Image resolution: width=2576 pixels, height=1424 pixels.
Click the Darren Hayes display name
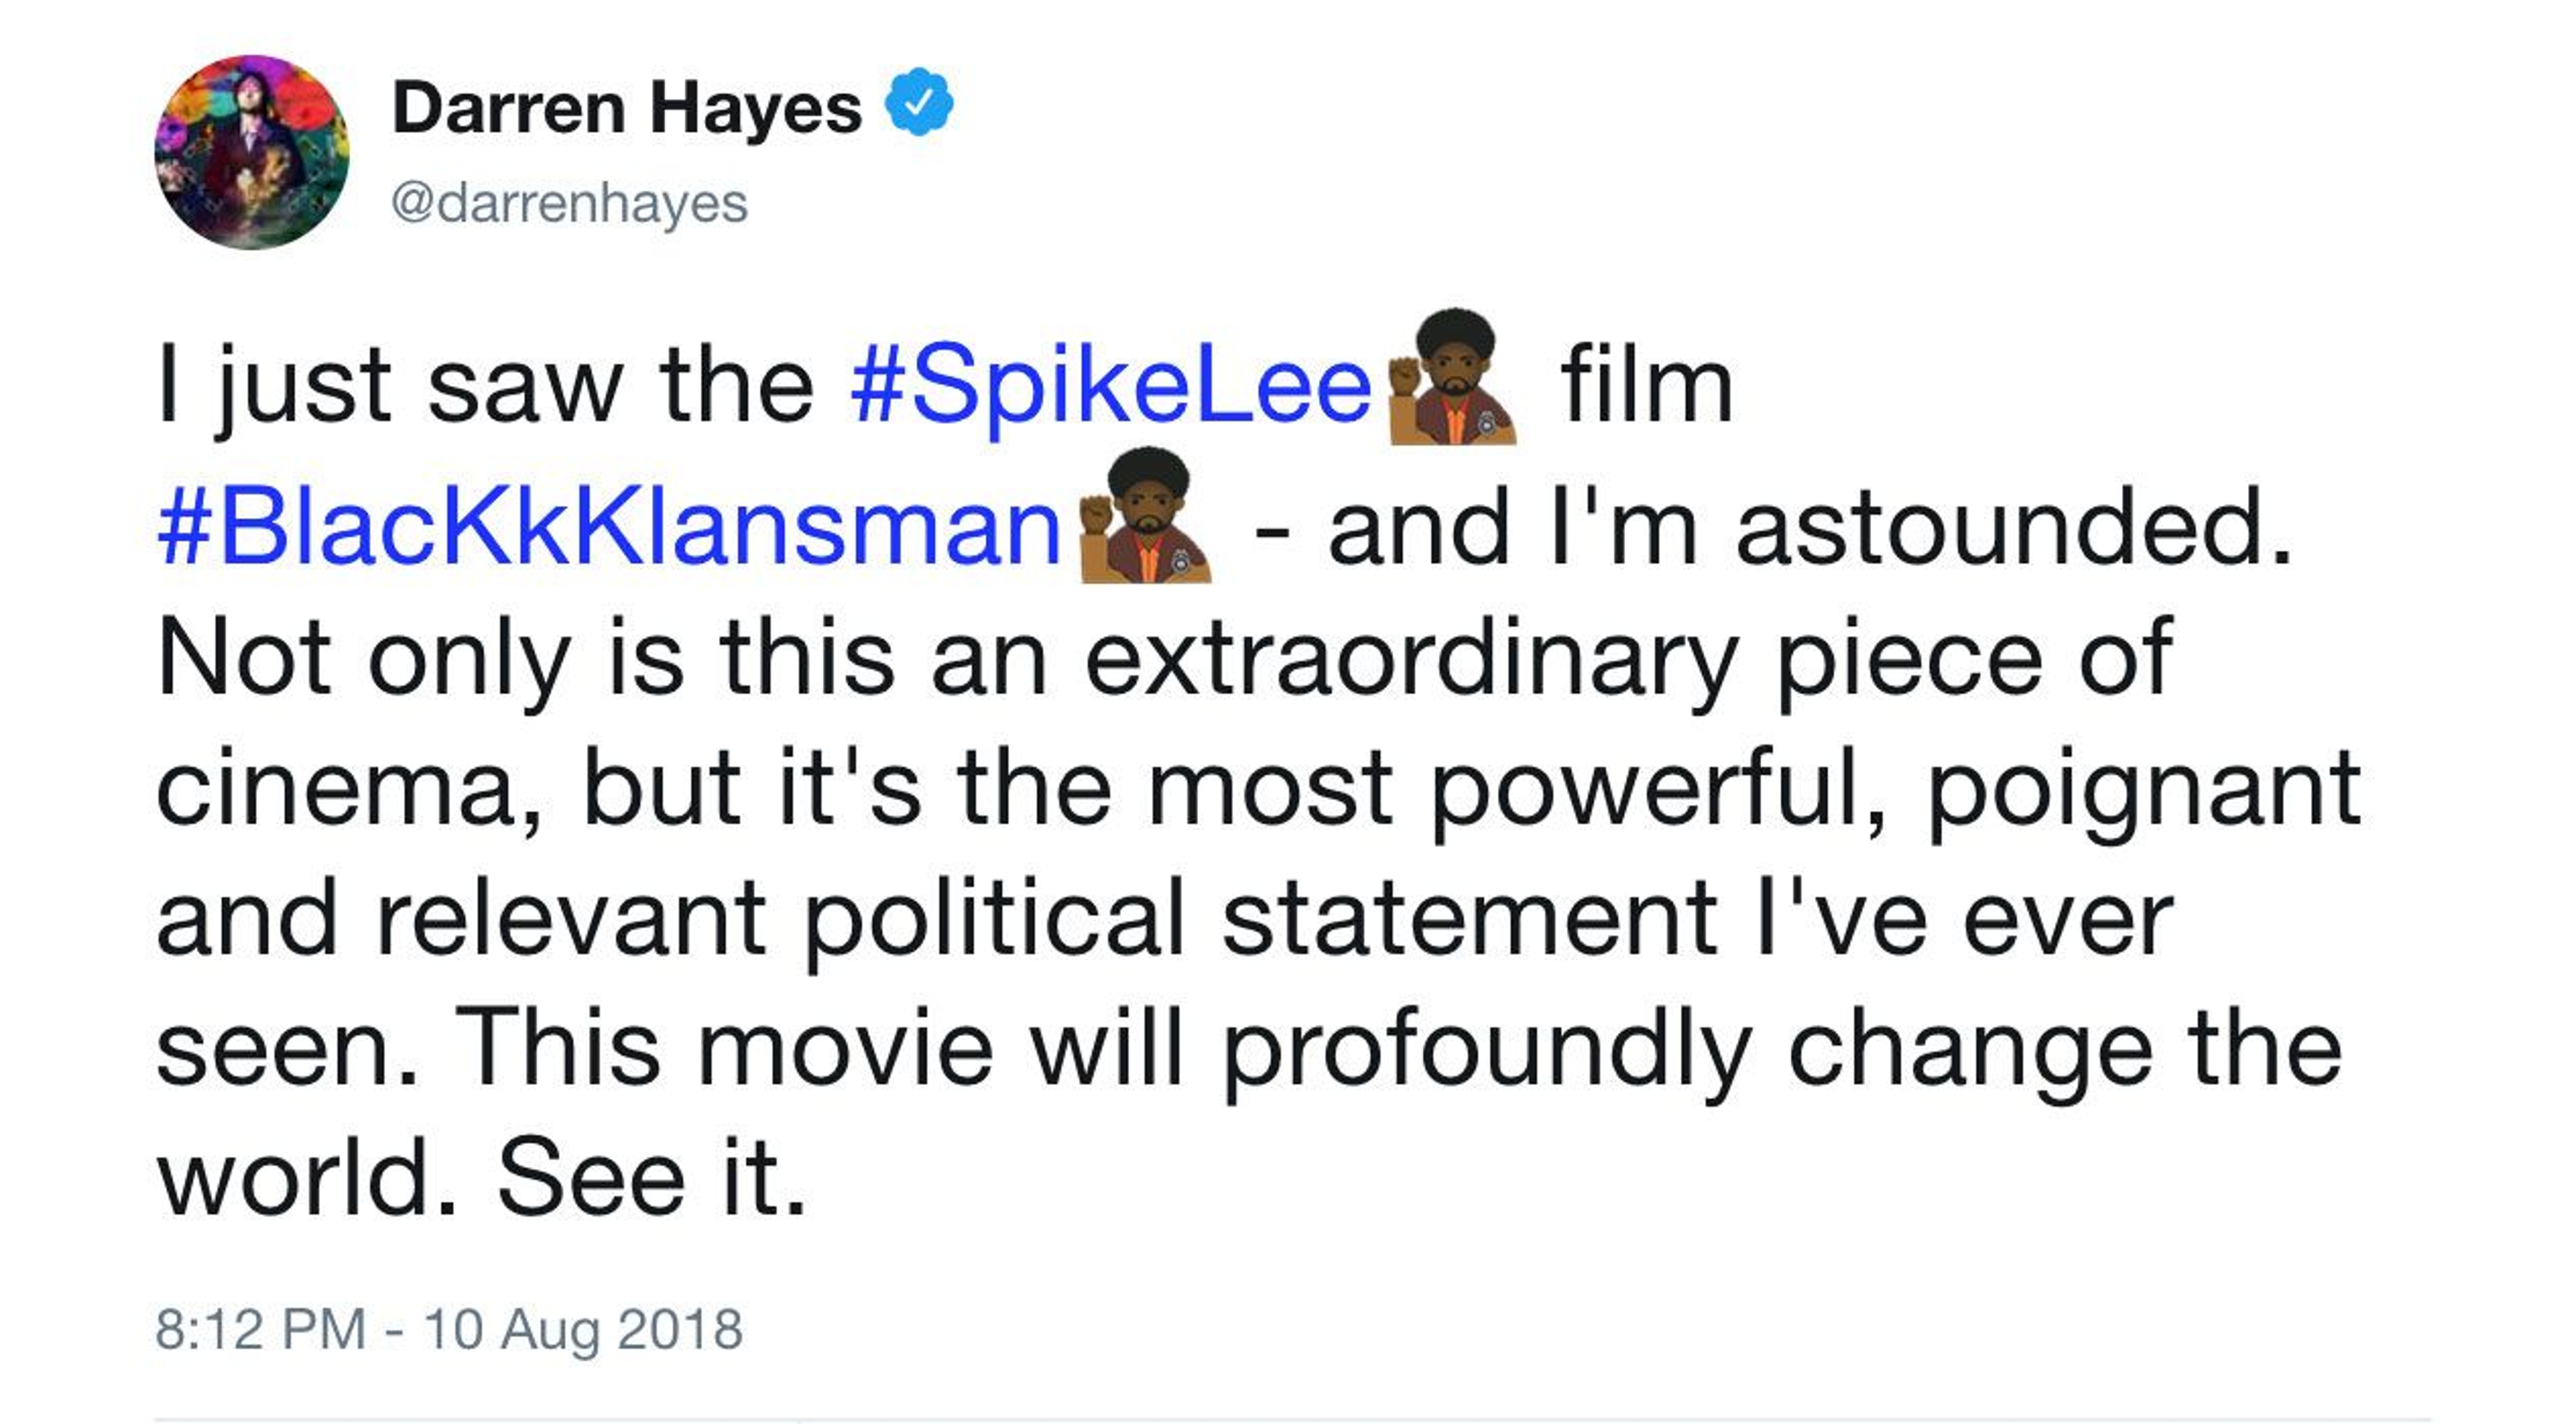627,108
